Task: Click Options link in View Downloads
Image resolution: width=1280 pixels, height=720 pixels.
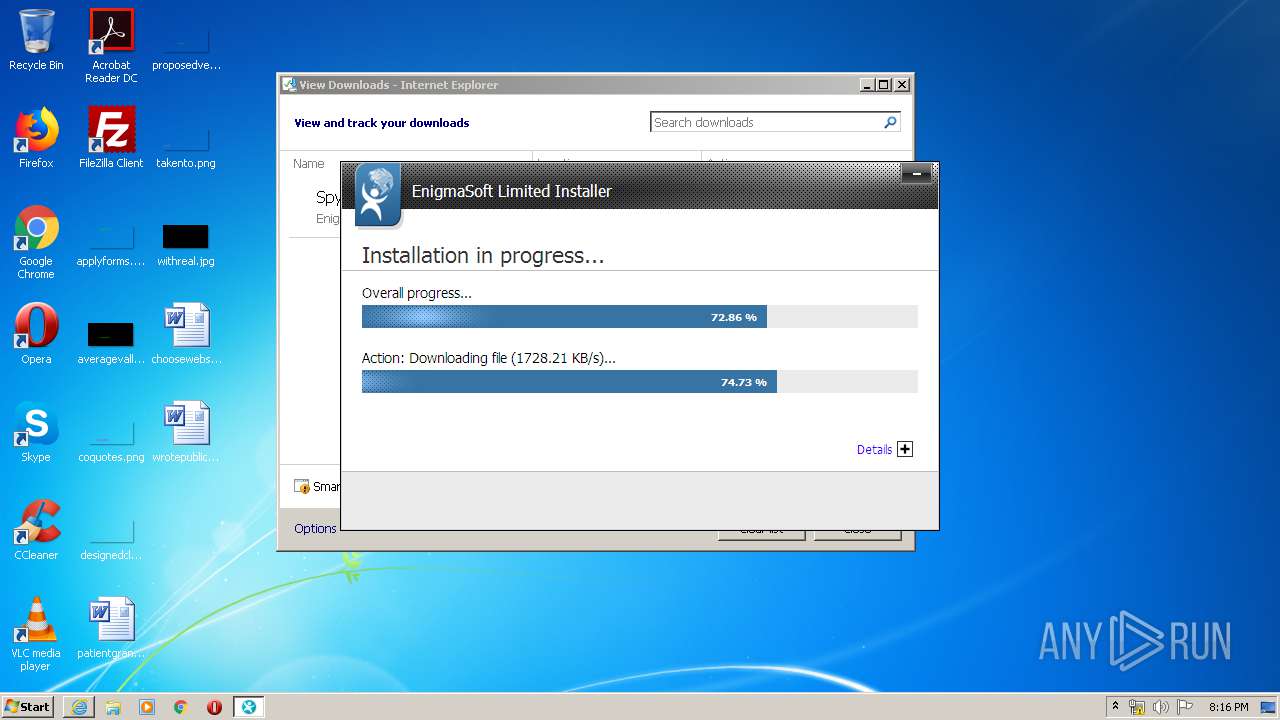Action: tap(315, 529)
